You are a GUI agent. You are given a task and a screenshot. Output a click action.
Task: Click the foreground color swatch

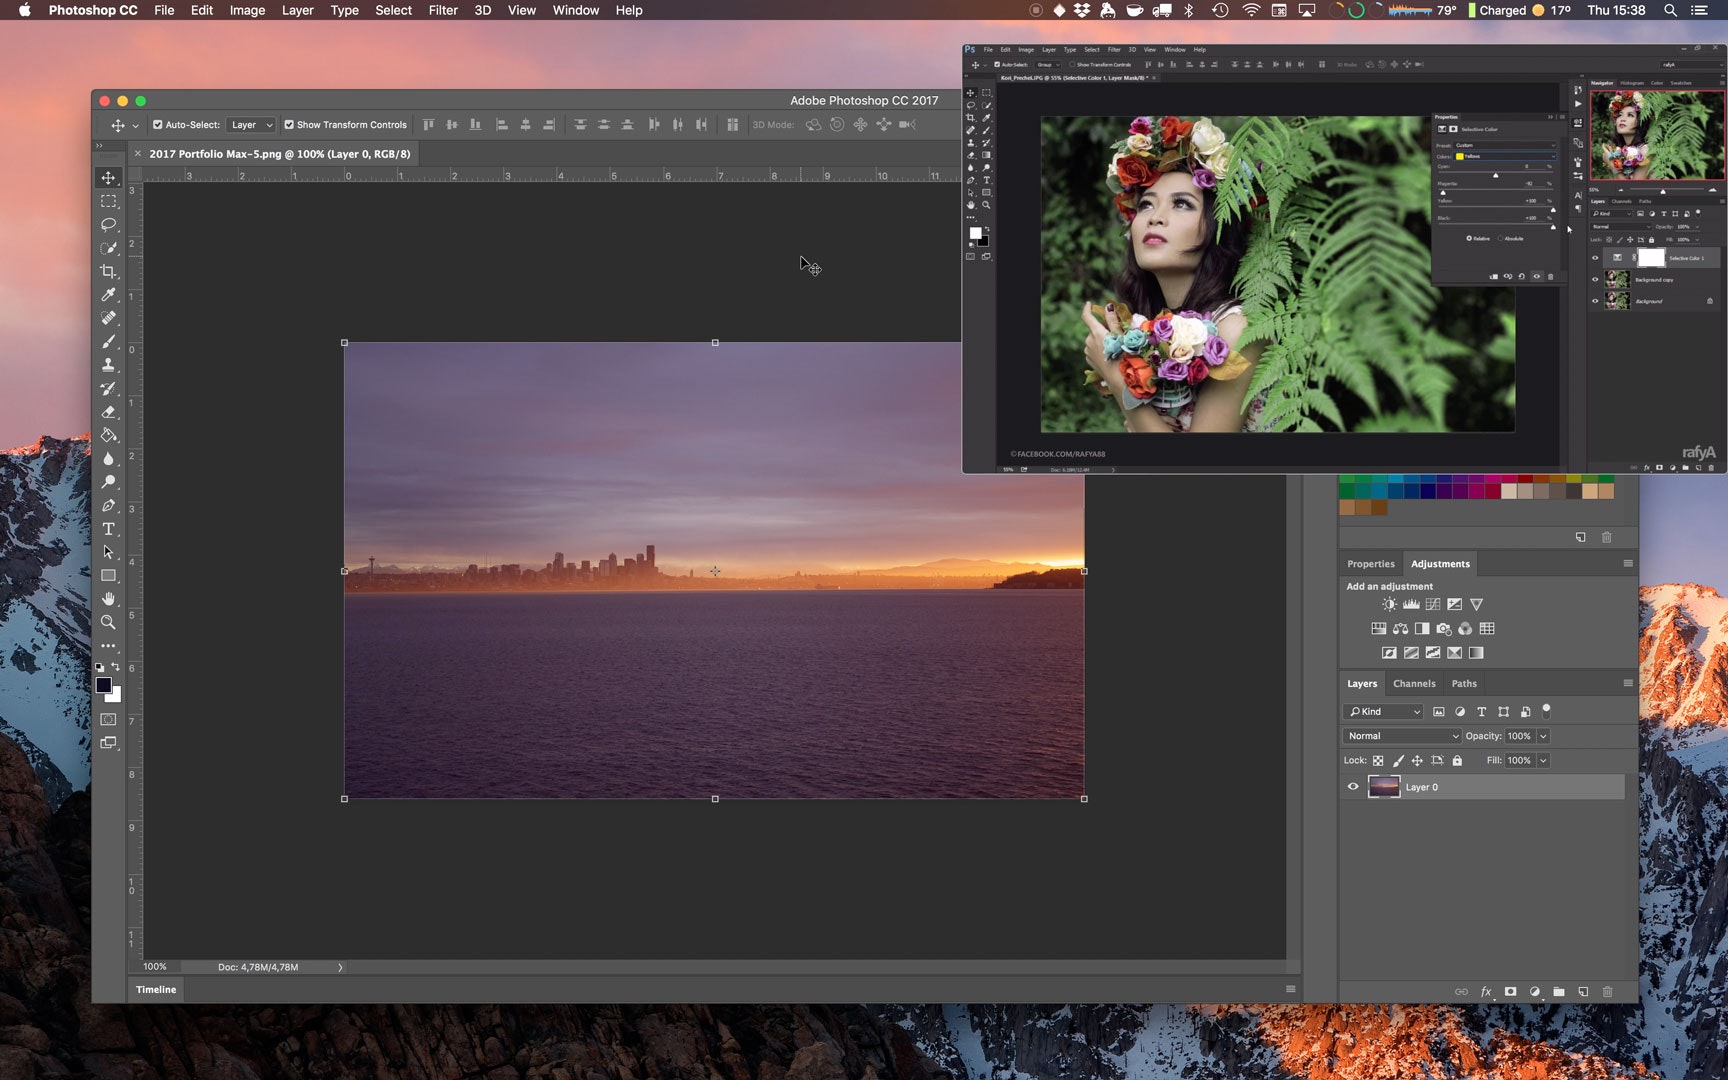[x=103, y=685]
